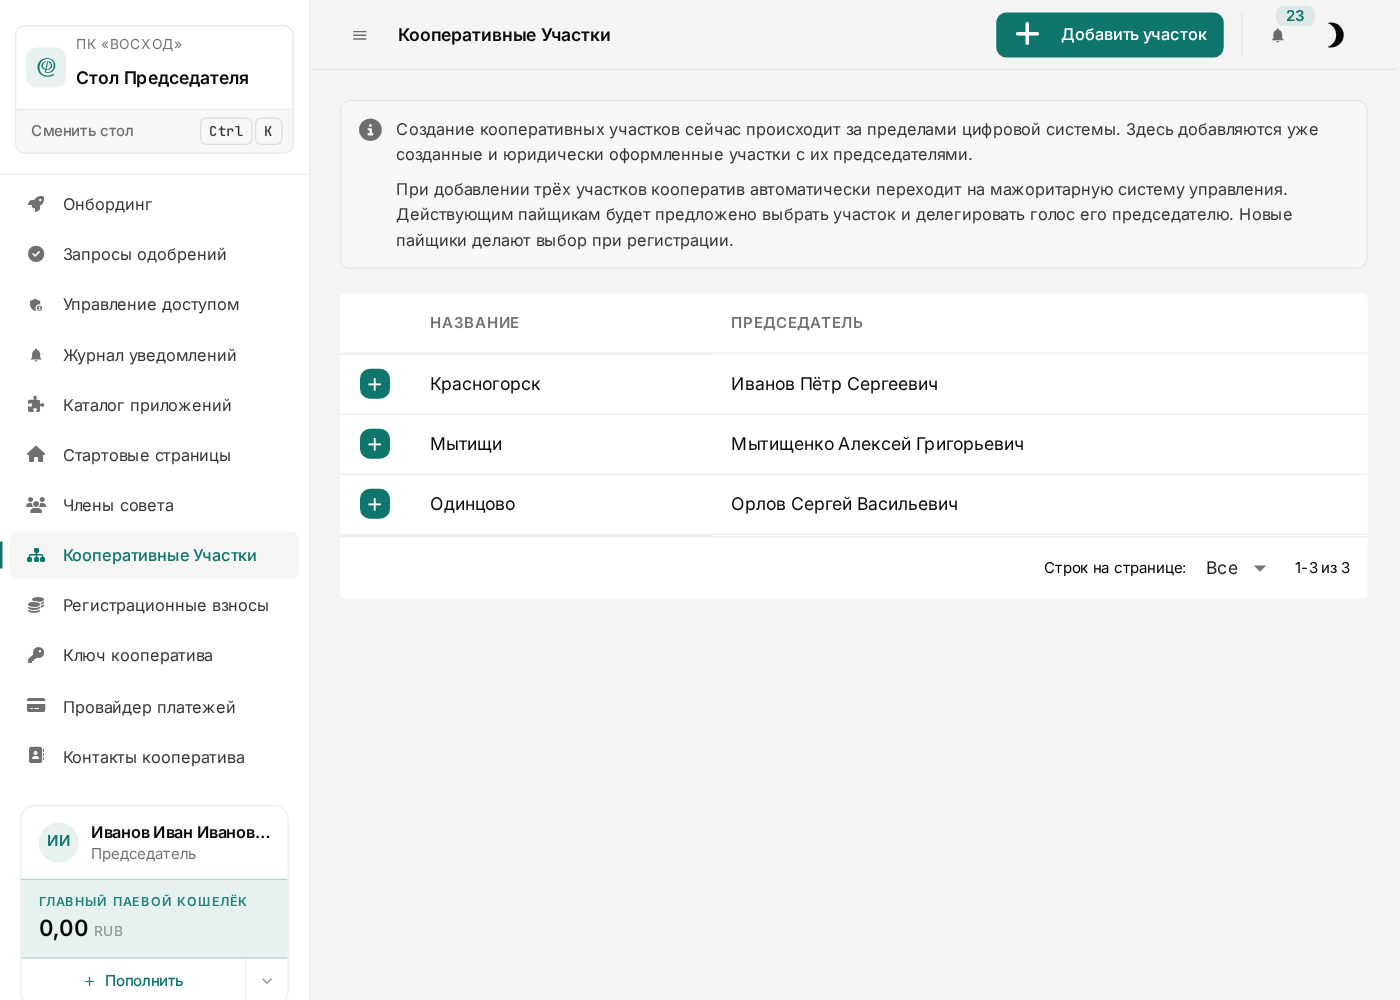Expand the chevron next to Пополнить
1400x1000 pixels.
coord(267,981)
